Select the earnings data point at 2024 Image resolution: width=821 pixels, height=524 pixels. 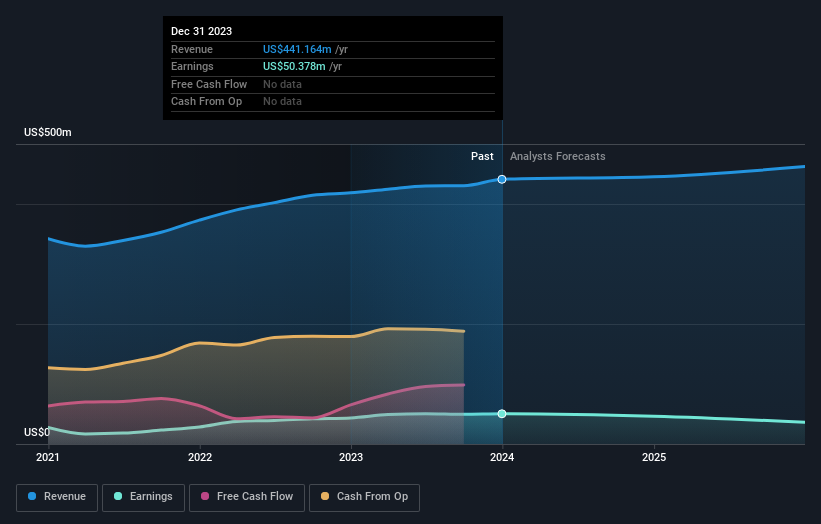pos(502,414)
